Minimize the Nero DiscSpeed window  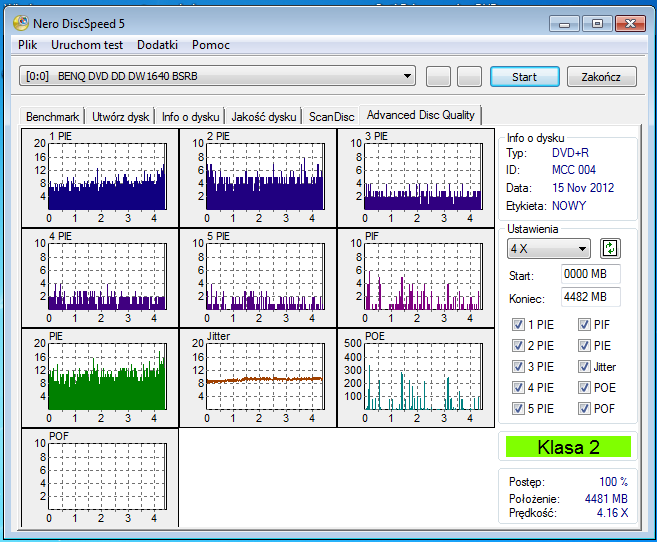coord(564,24)
